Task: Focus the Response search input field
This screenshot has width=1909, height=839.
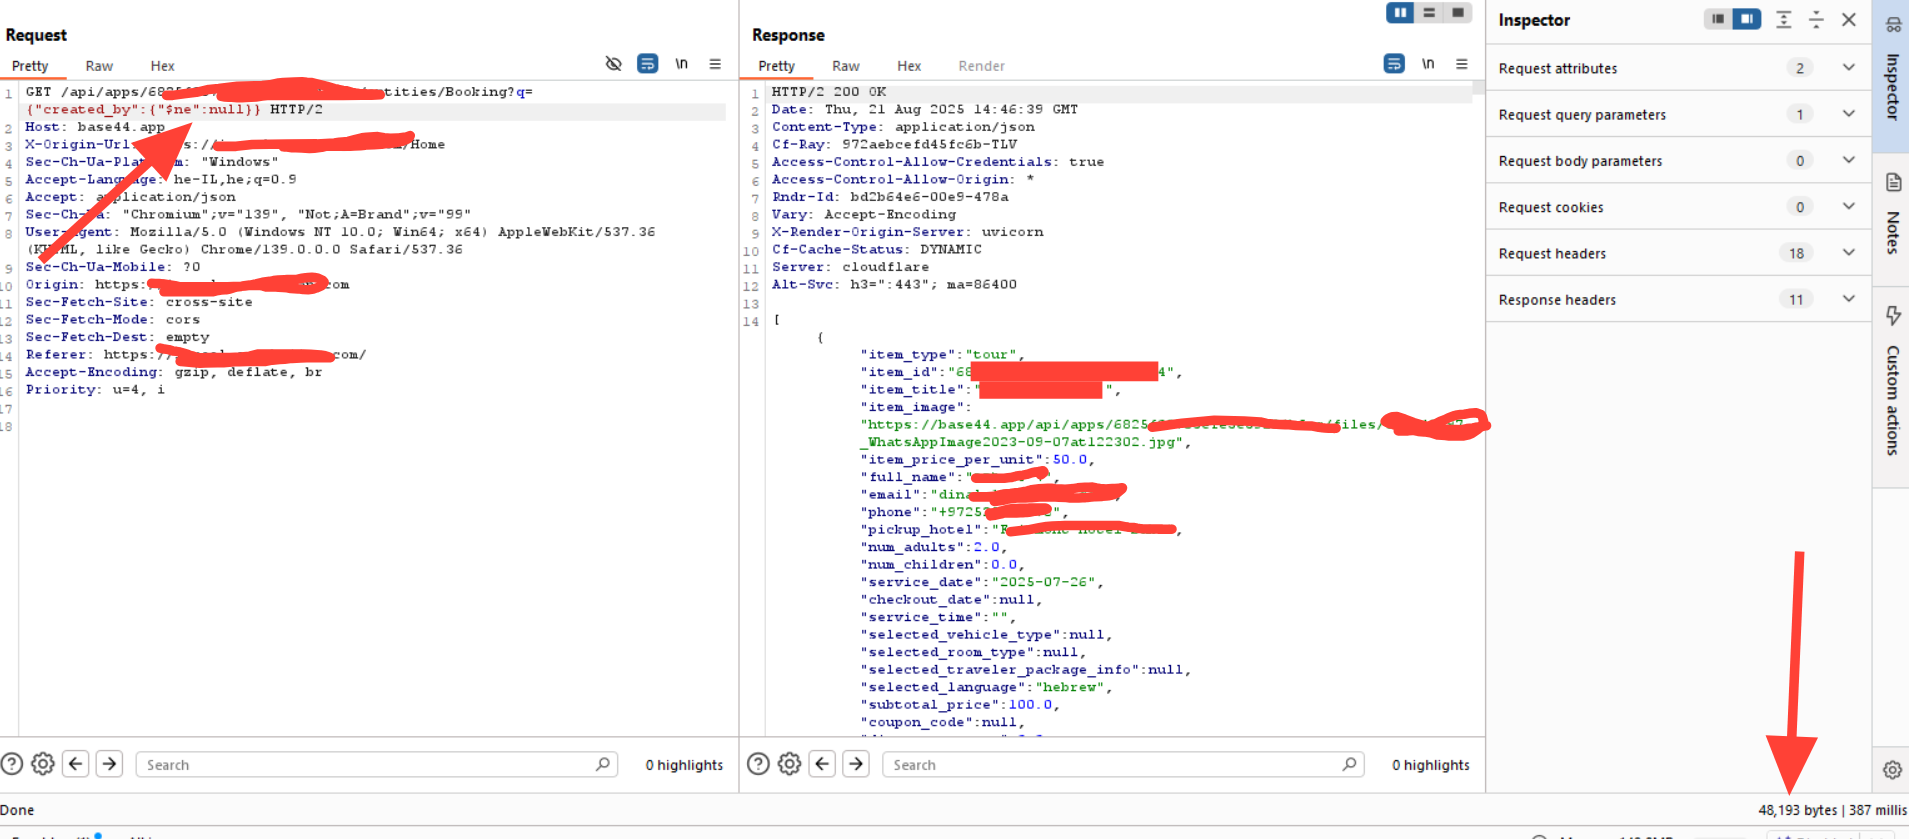Action: pos(1123,764)
